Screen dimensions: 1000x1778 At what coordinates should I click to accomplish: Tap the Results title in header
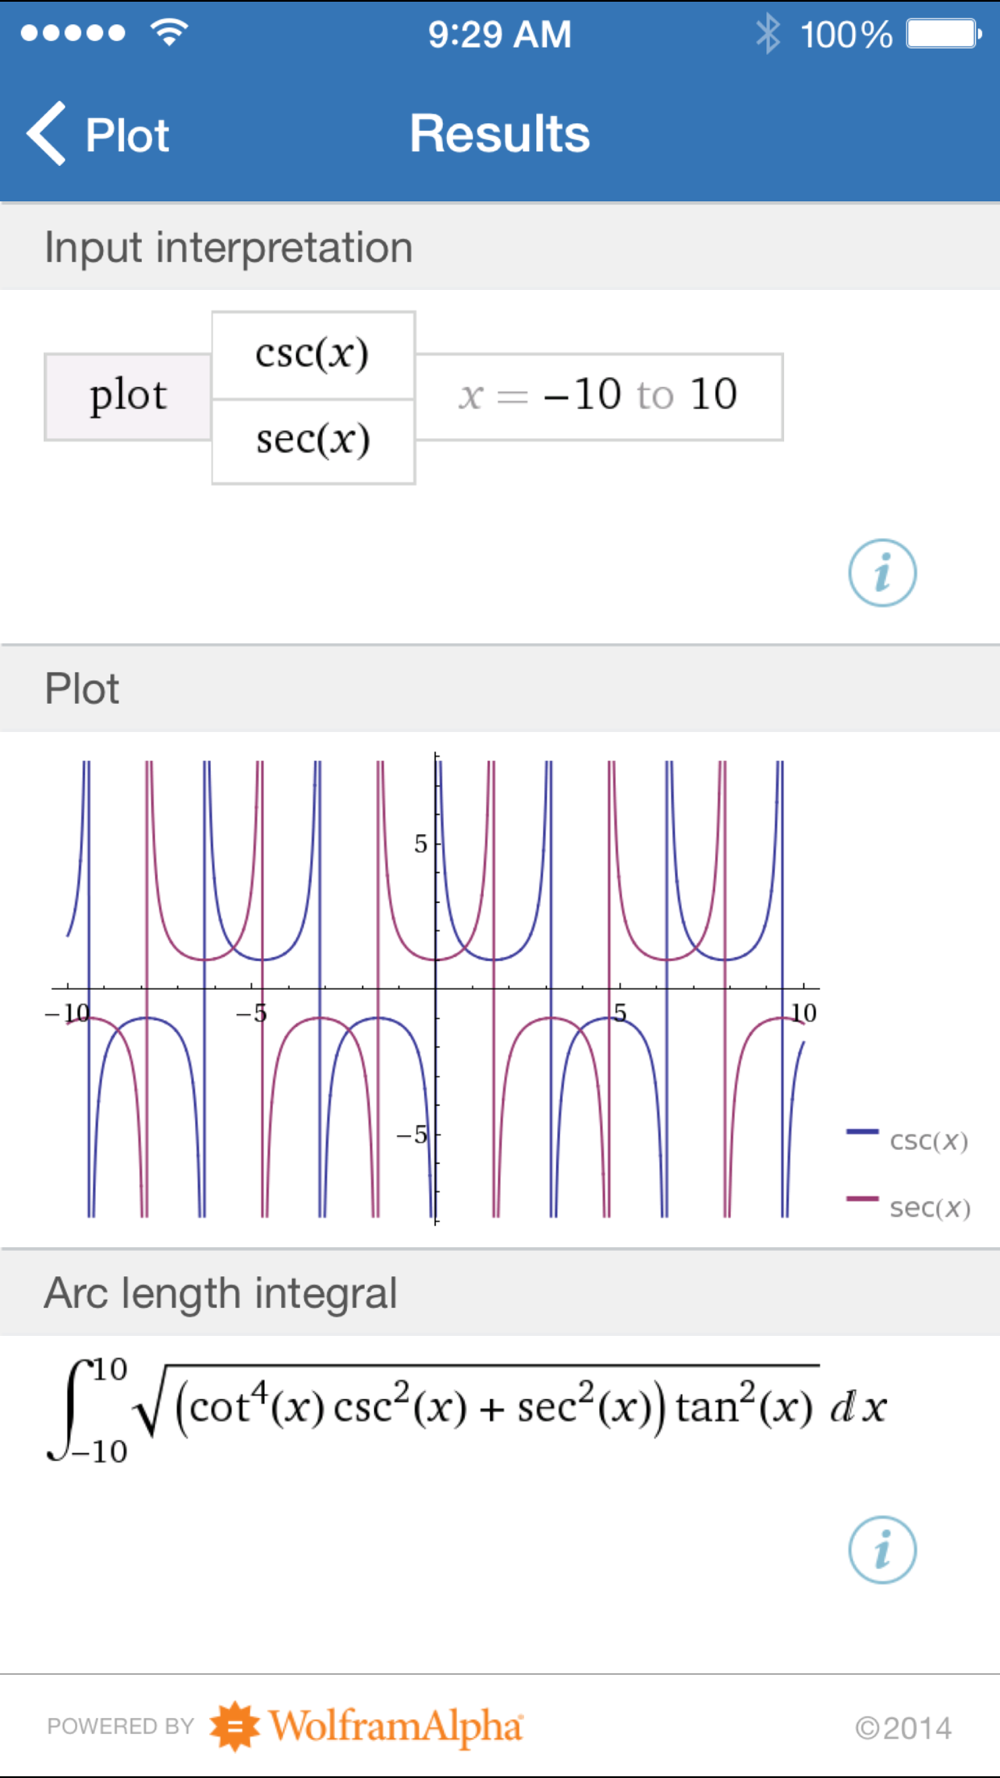pos(500,134)
